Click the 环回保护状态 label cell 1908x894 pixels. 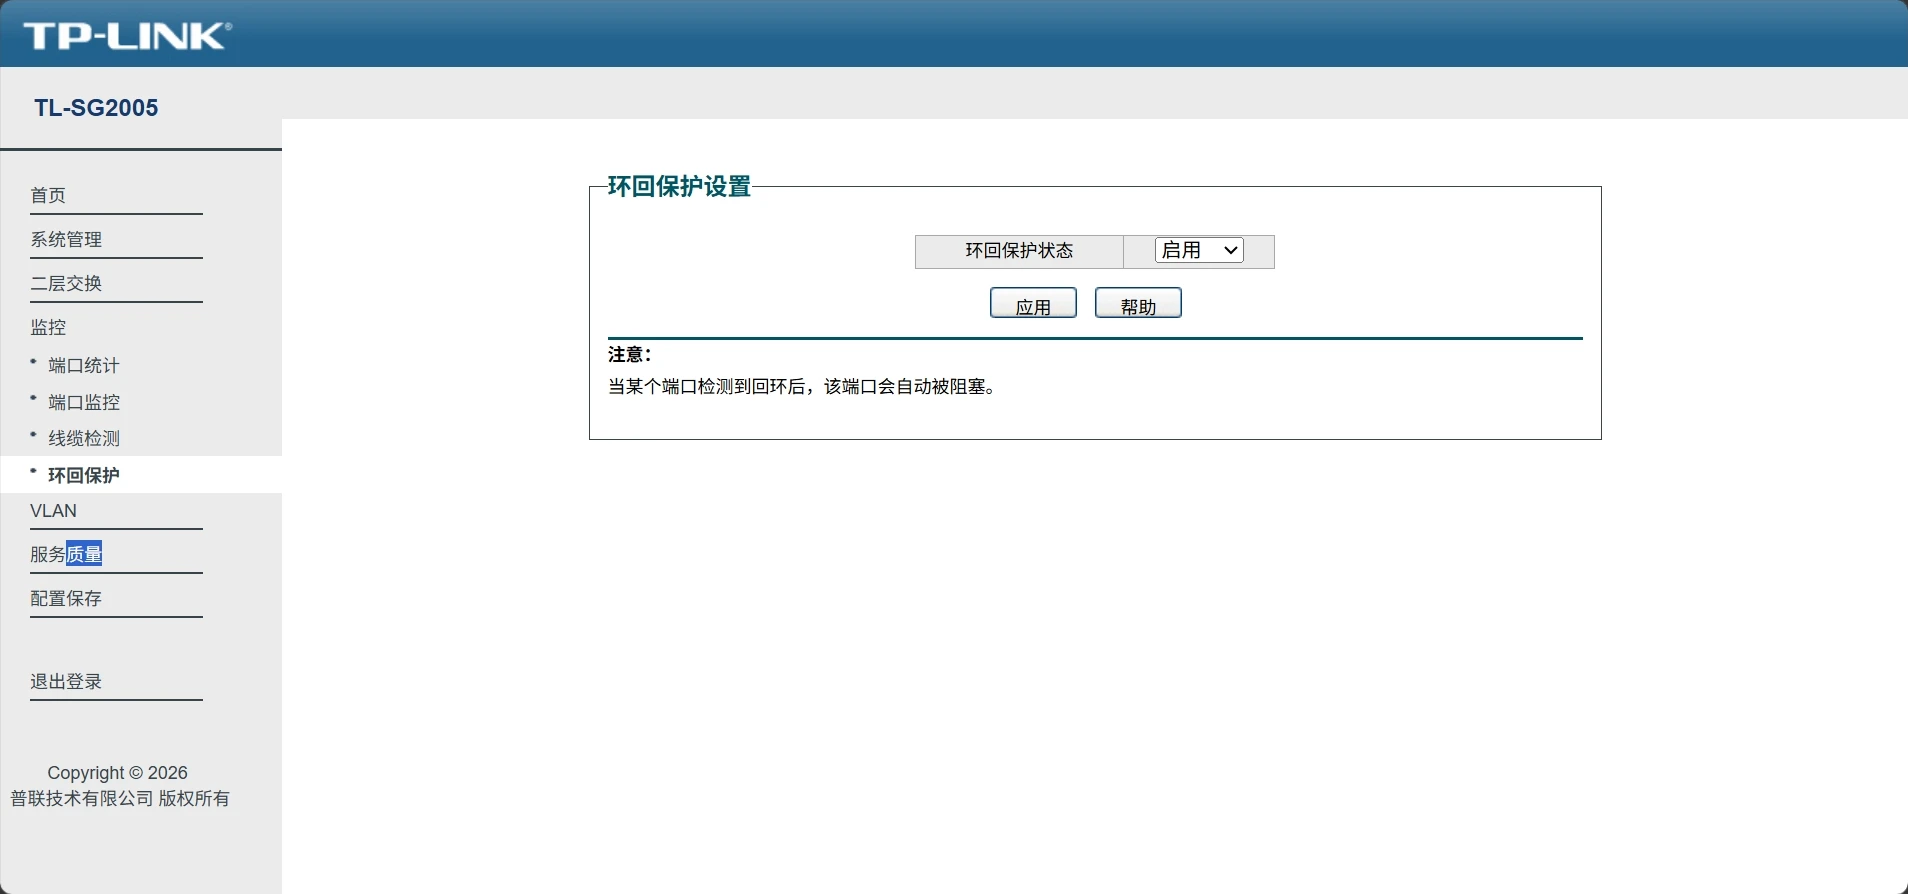tap(1019, 251)
